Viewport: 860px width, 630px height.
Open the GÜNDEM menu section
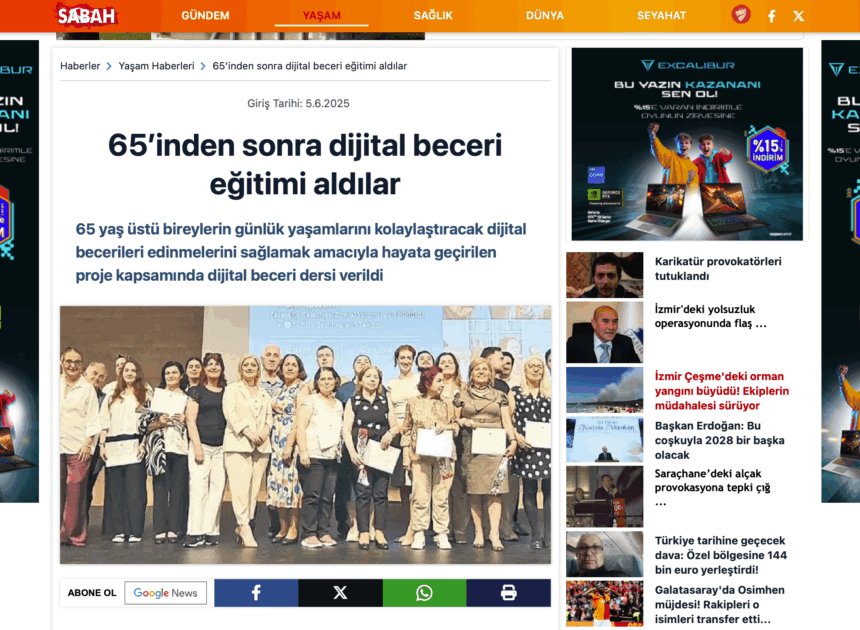[205, 16]
